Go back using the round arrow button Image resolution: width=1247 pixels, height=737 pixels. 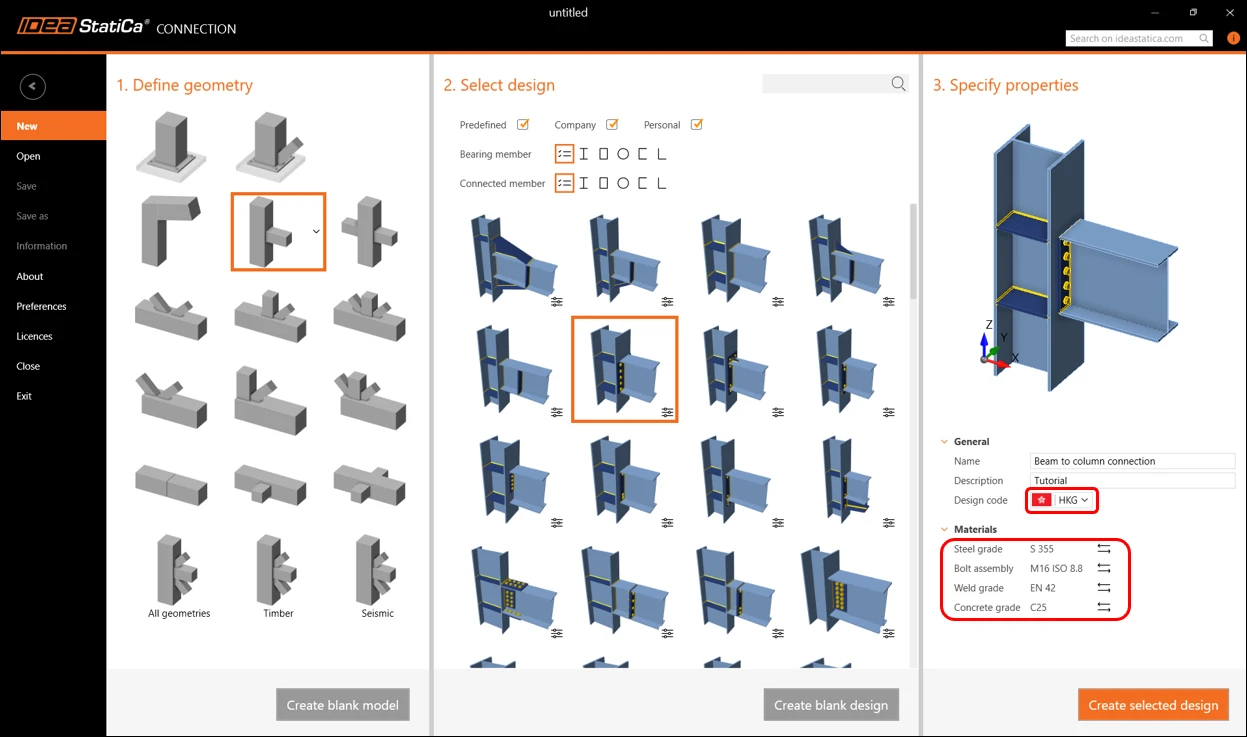[32, 87]
